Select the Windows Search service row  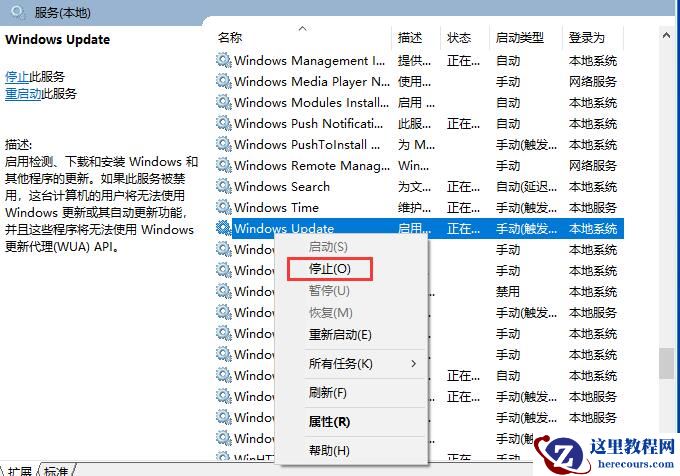click(420, 186)
